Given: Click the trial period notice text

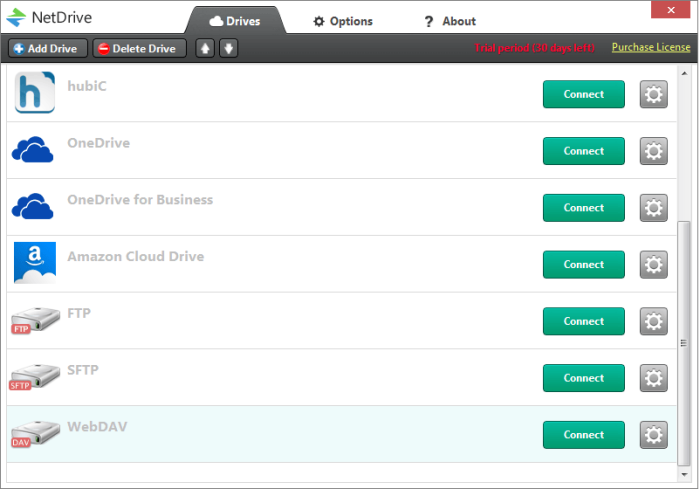Looking at the screenshot, I should click(534, 48).
